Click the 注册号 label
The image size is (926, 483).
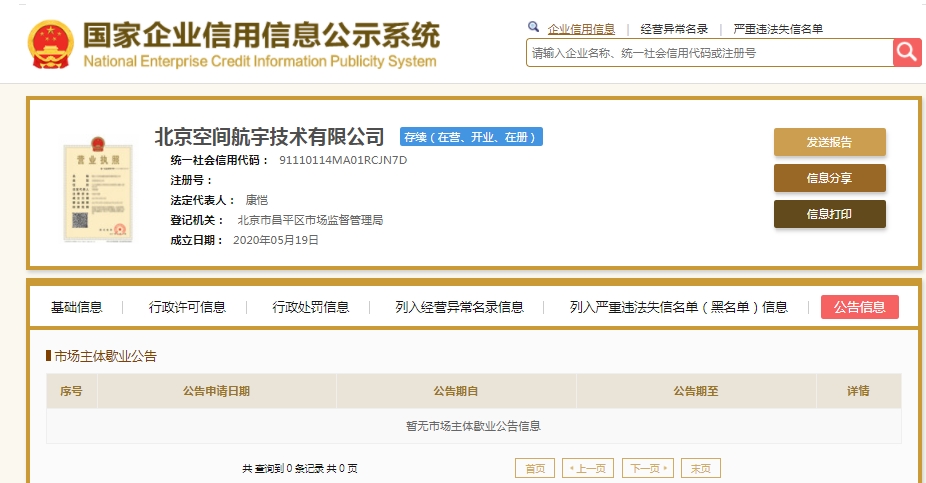tap(192, 180)
